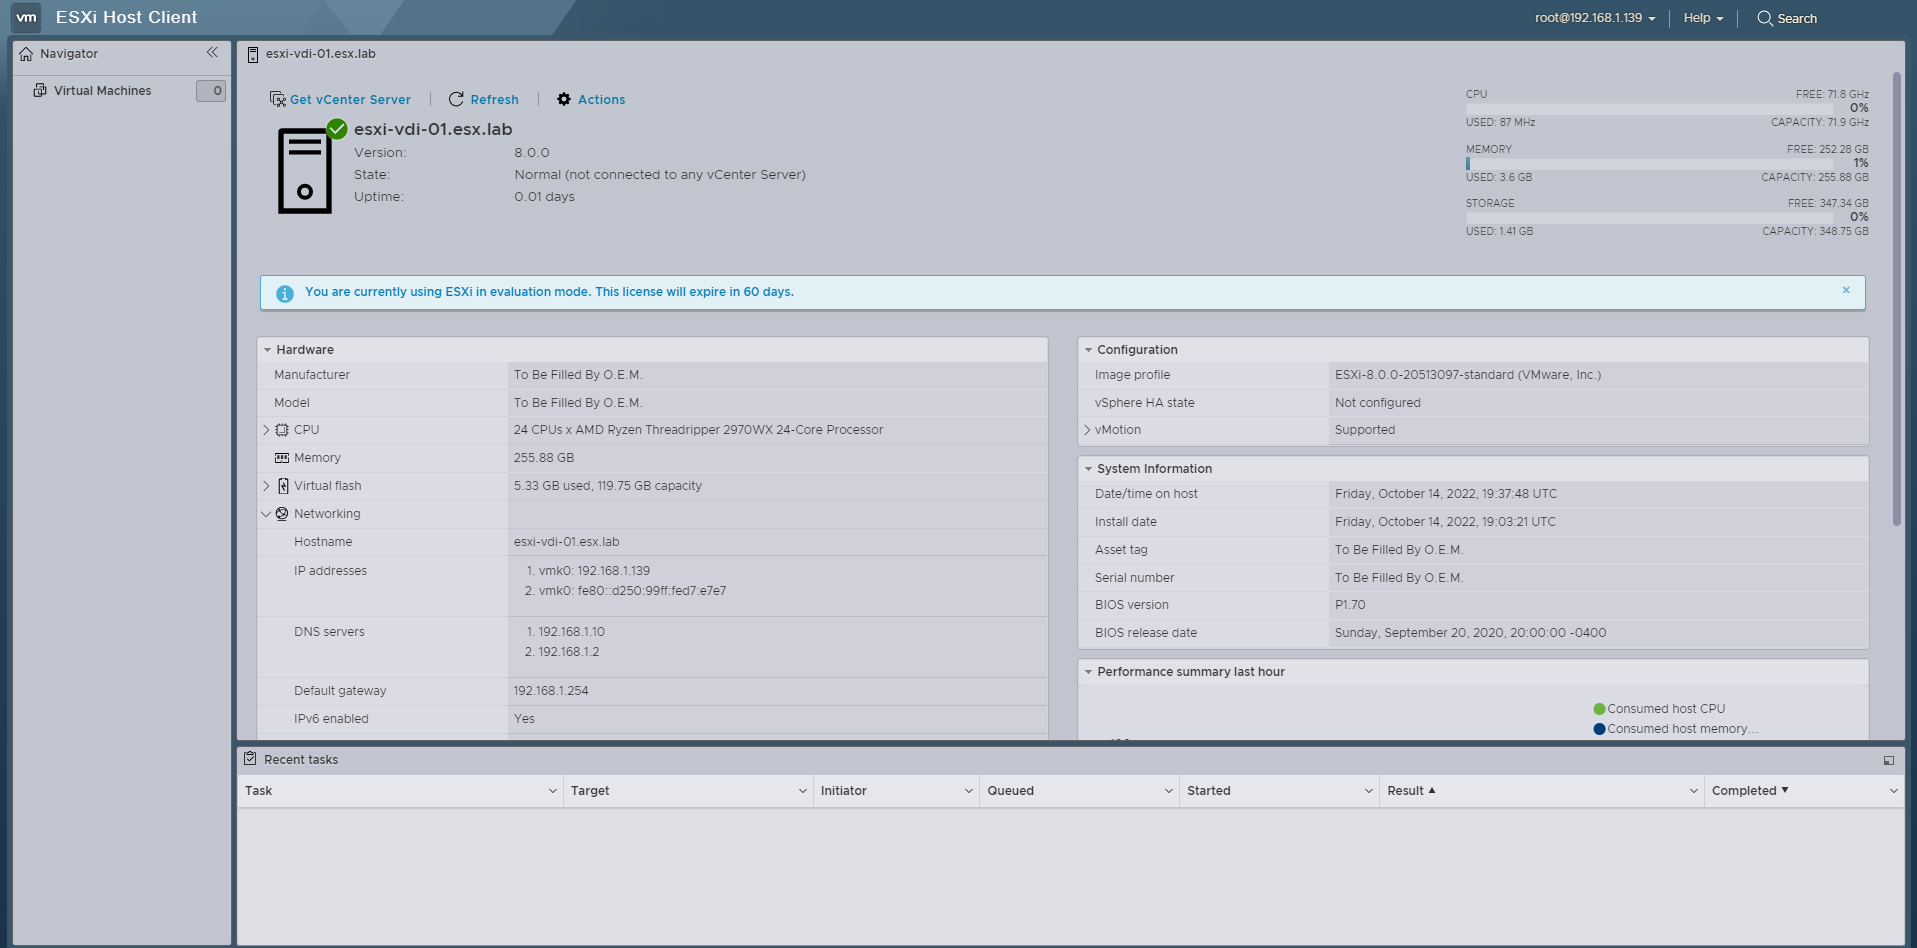This screenshot has height=948, width=1917.
Task: Sort by Task column header
Action: tap(258, 791)
